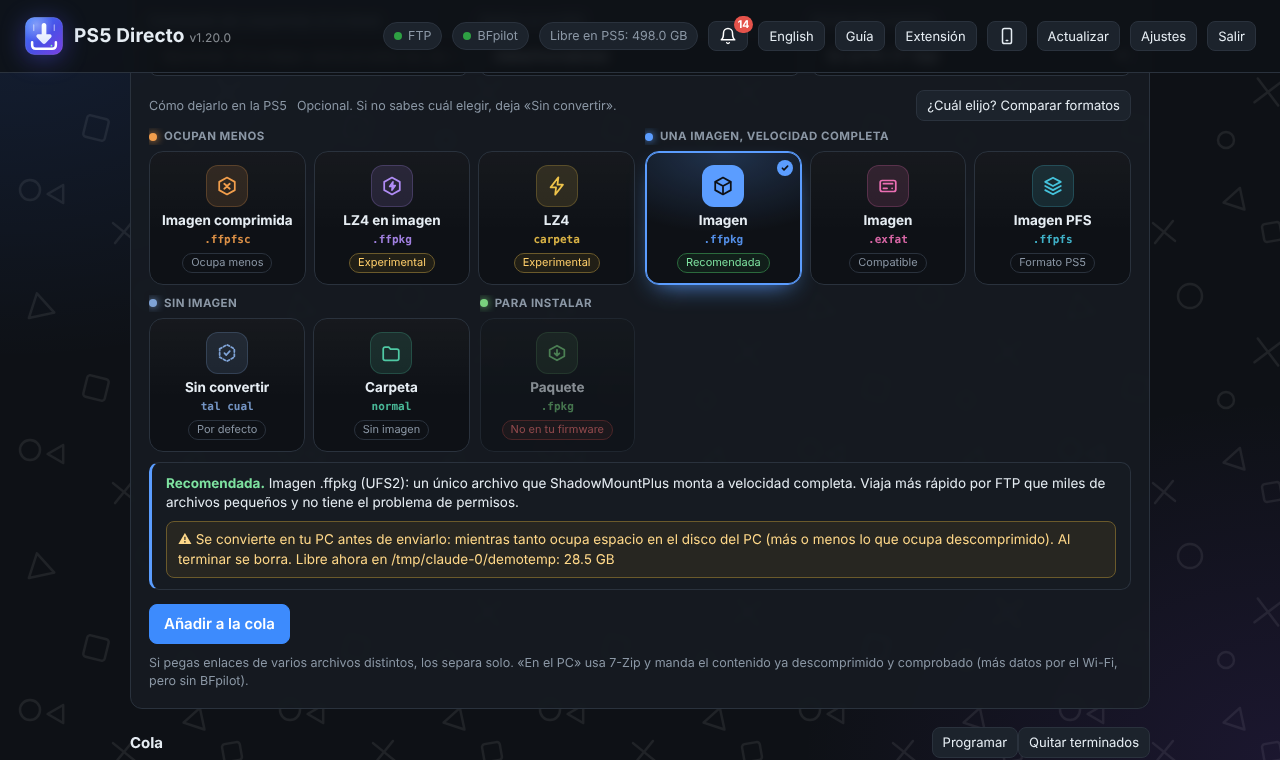Click the "PARA INSTALAR" group label
Screen dimensions: 1280x760
pyautogui.click(x=543, y=303)
